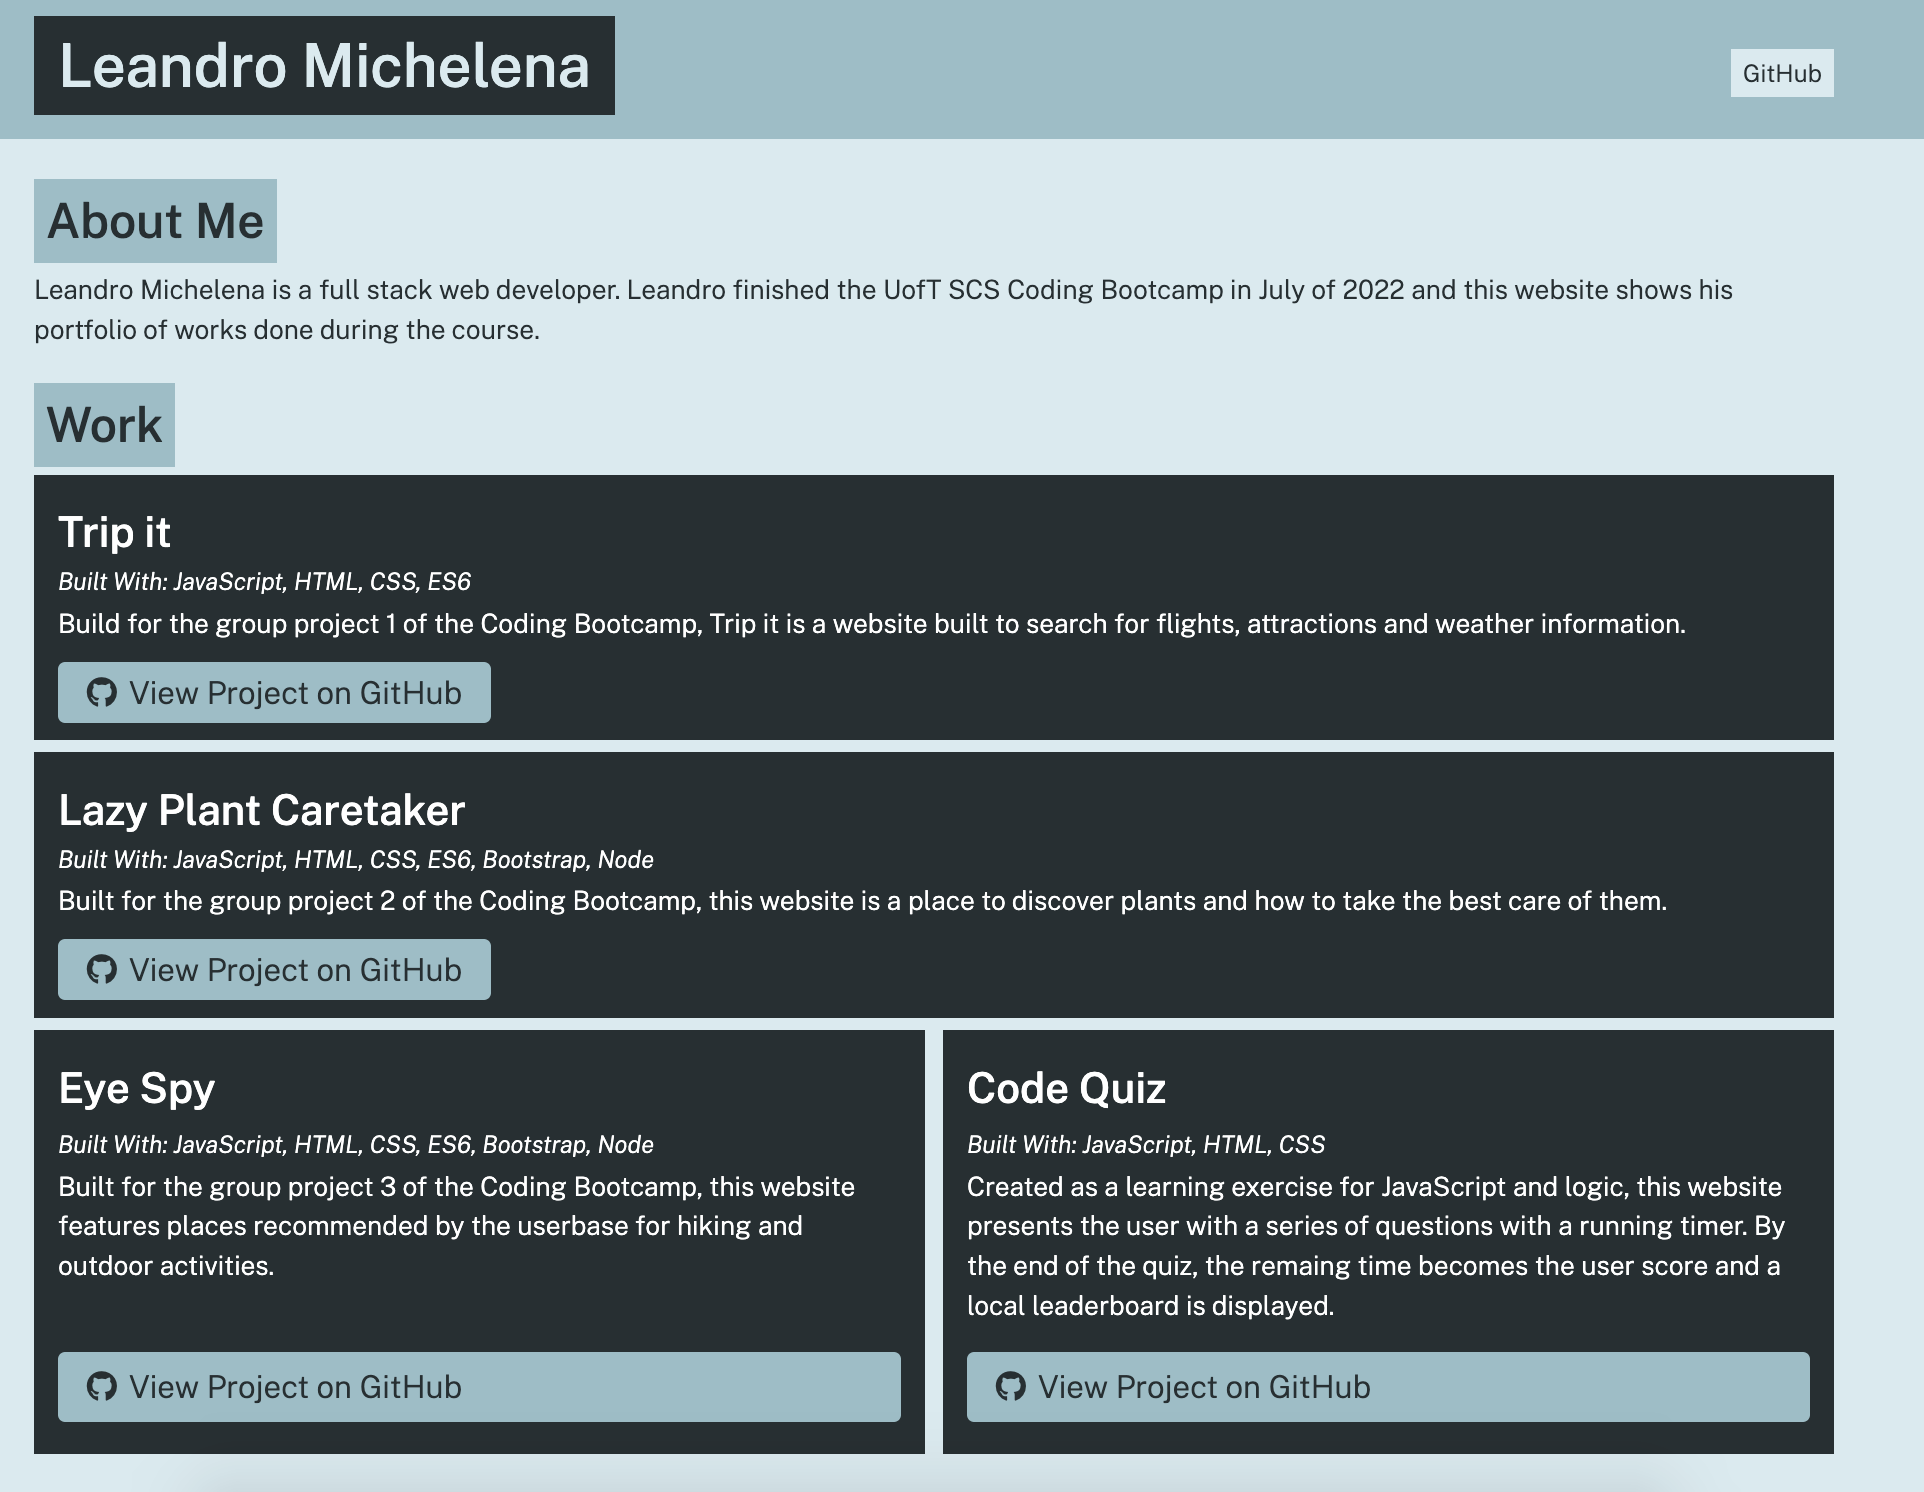Click the GitHub octocat icon in the Trip it button

coord(103,692)
